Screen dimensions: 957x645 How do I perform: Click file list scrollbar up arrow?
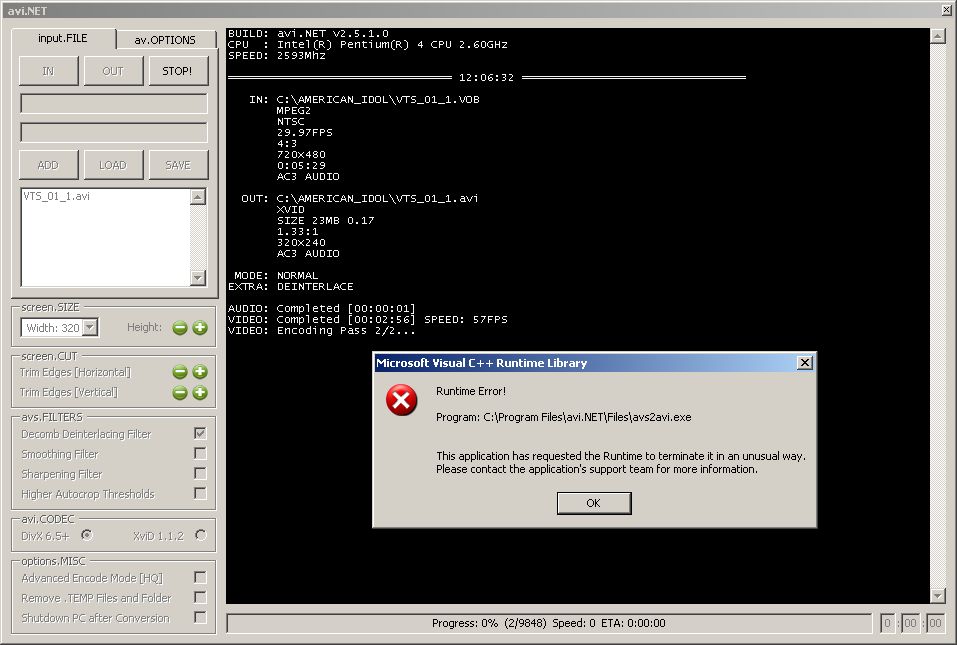click(x=198, y=197)
